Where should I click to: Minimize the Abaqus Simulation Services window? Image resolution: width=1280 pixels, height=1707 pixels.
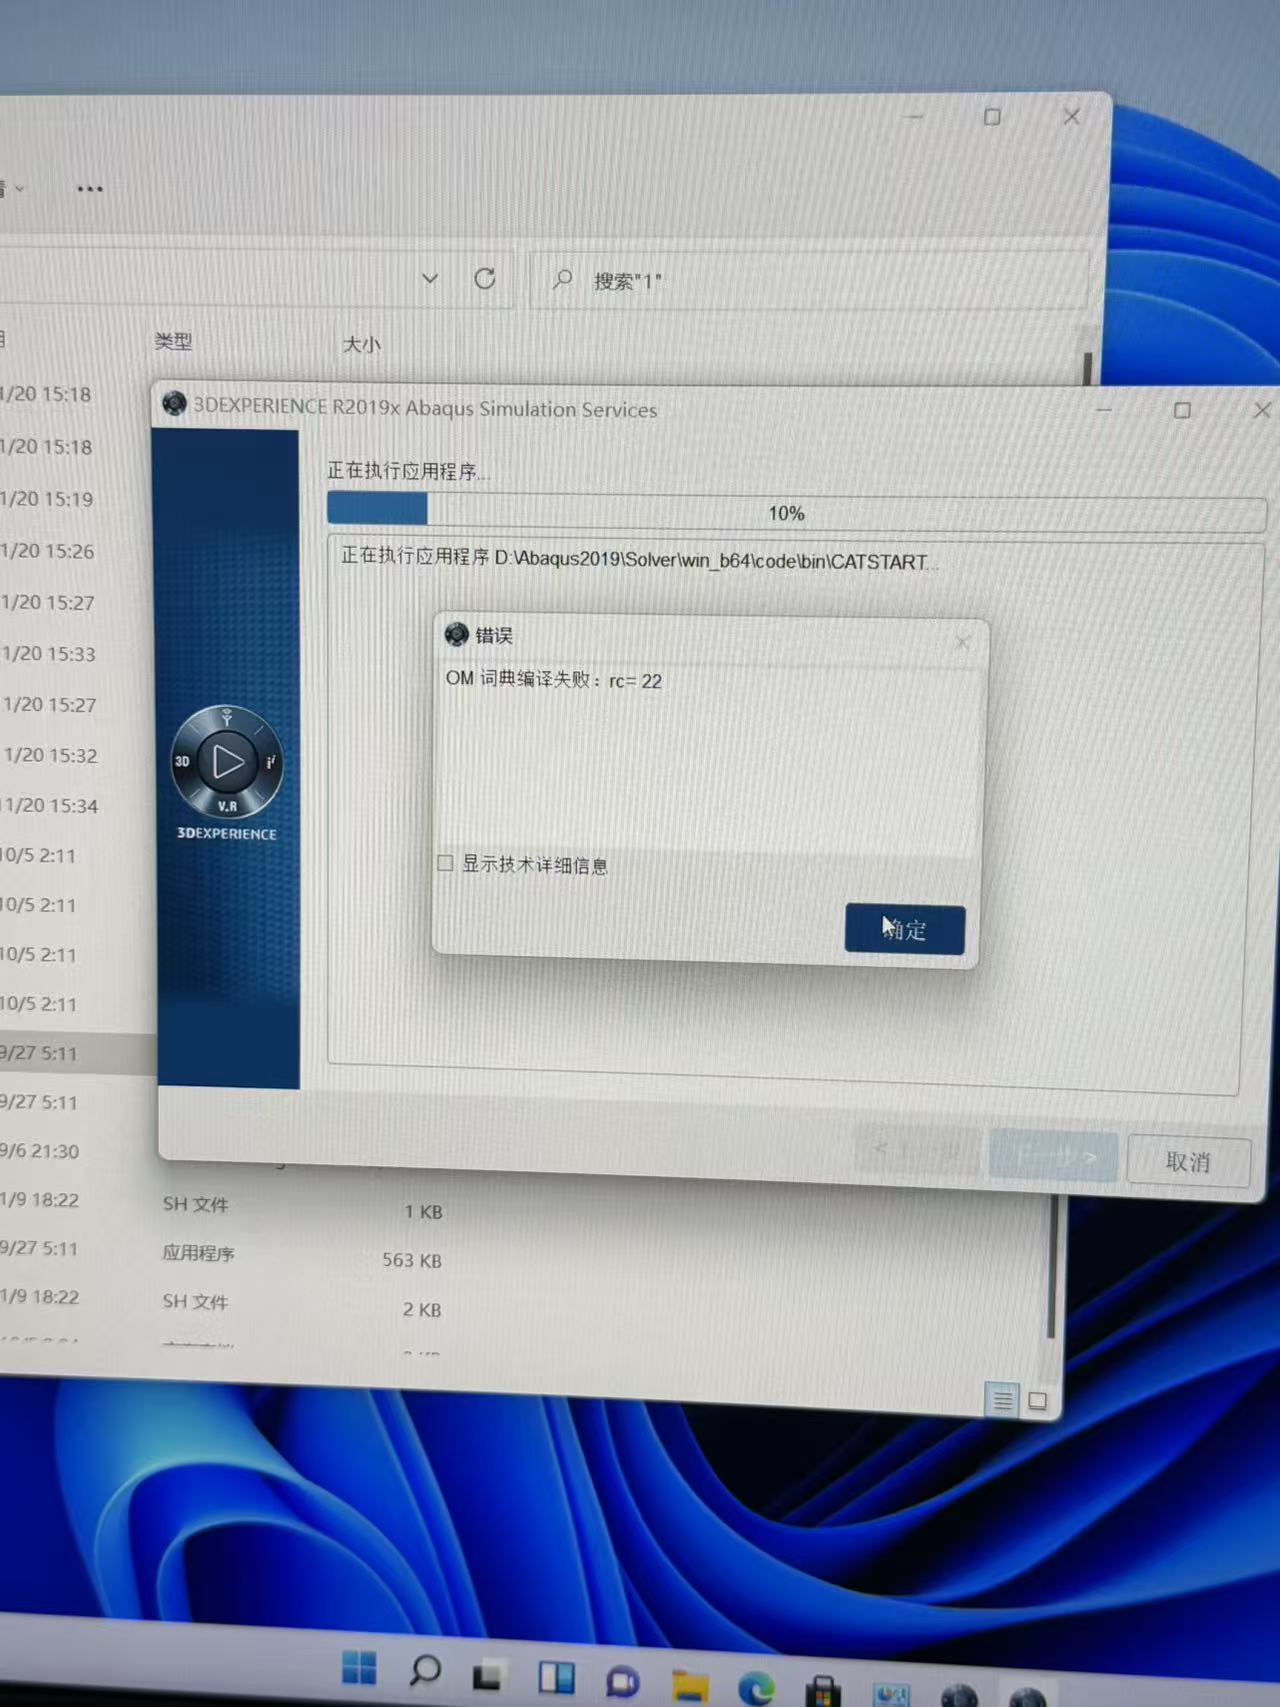point(1104,410)
